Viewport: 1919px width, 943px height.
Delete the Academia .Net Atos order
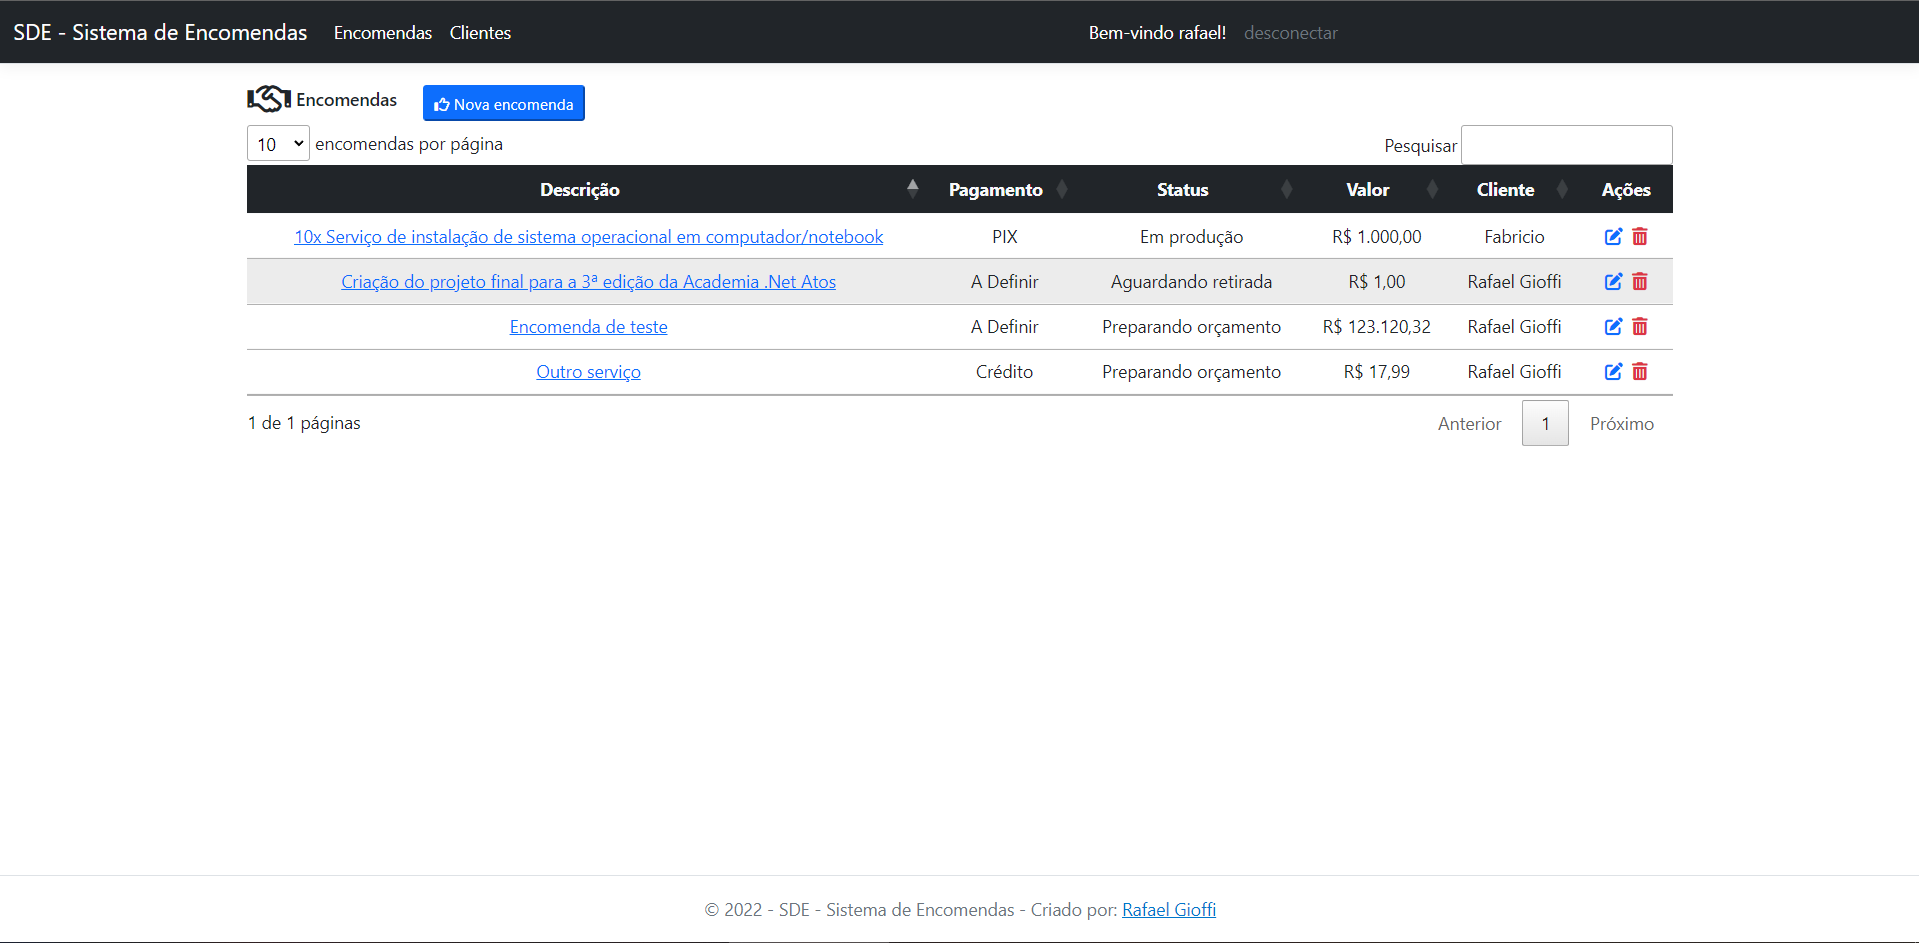(1639, 281)
